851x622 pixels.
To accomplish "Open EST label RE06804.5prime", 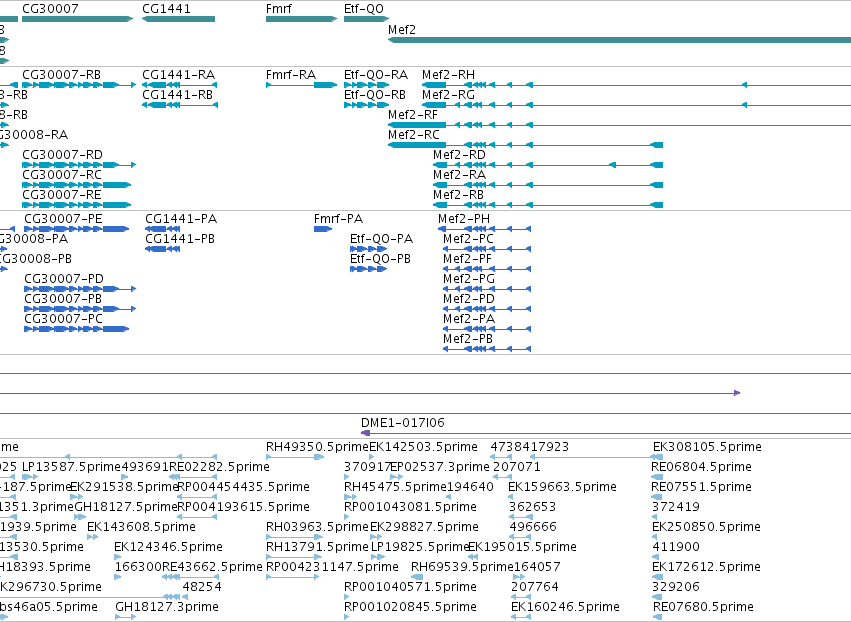I will (x=701, y=467).
